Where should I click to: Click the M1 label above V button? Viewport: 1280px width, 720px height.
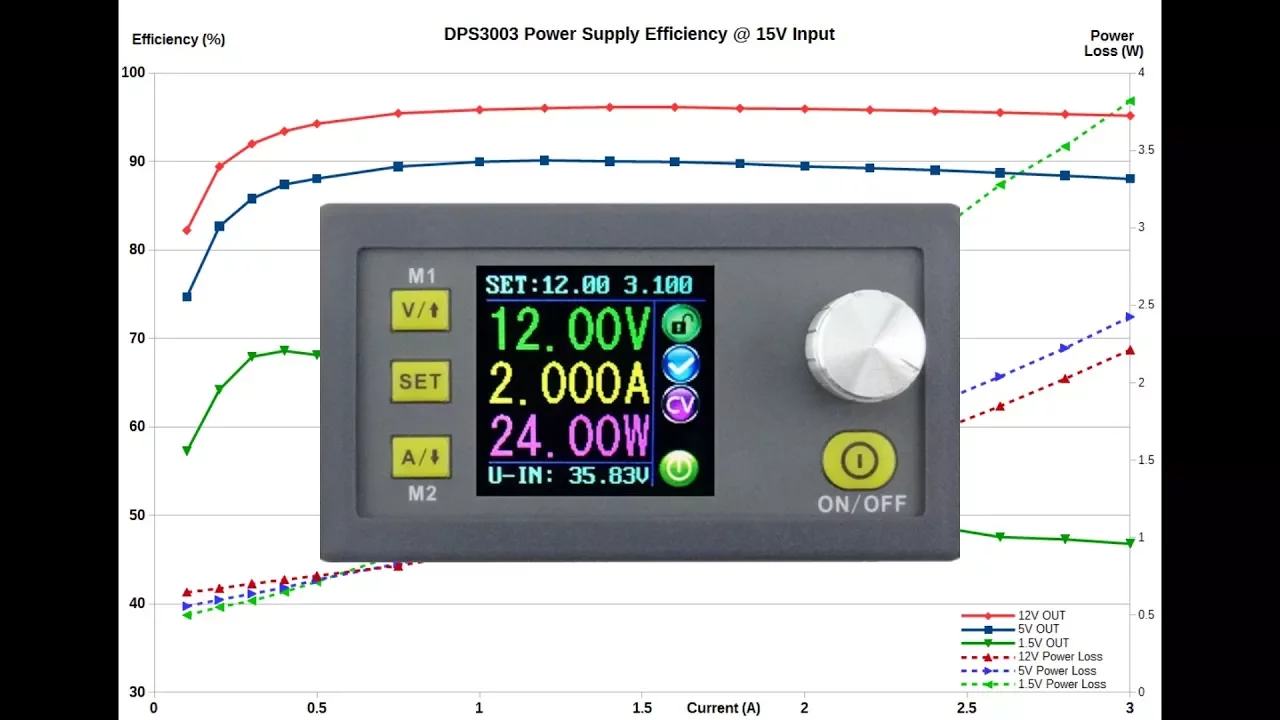click(x=421, y=276)
